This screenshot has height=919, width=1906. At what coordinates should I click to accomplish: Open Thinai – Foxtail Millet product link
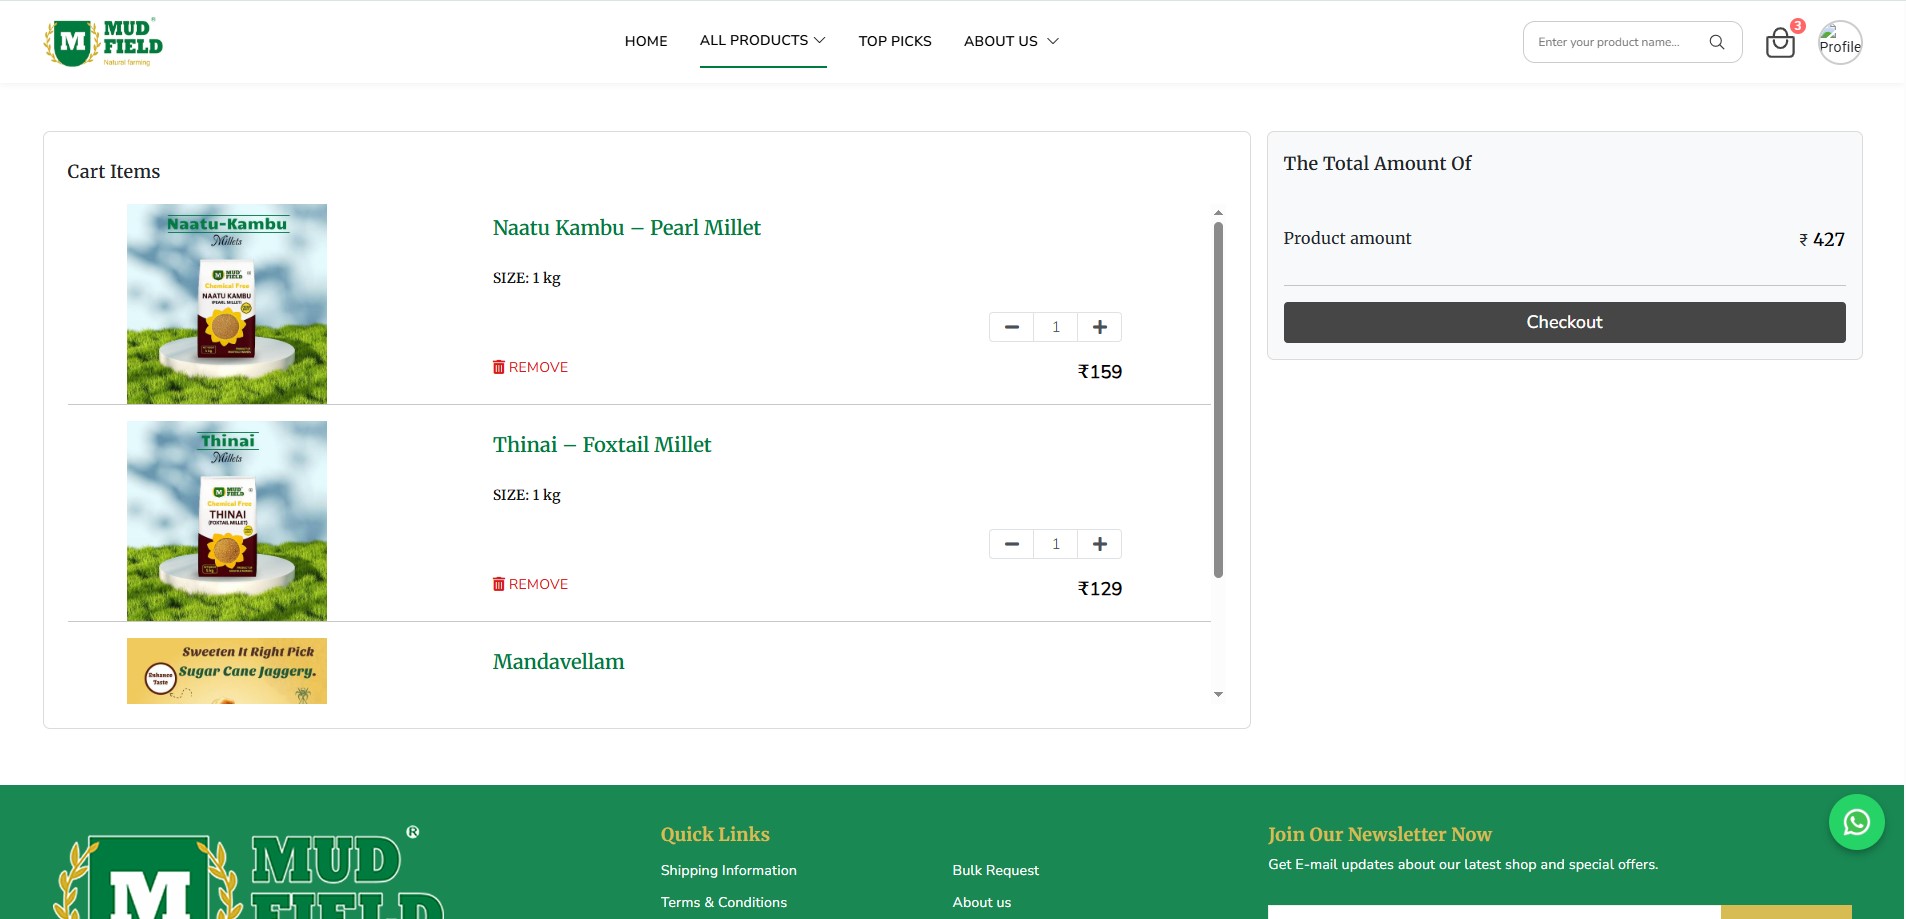point(602,445)
